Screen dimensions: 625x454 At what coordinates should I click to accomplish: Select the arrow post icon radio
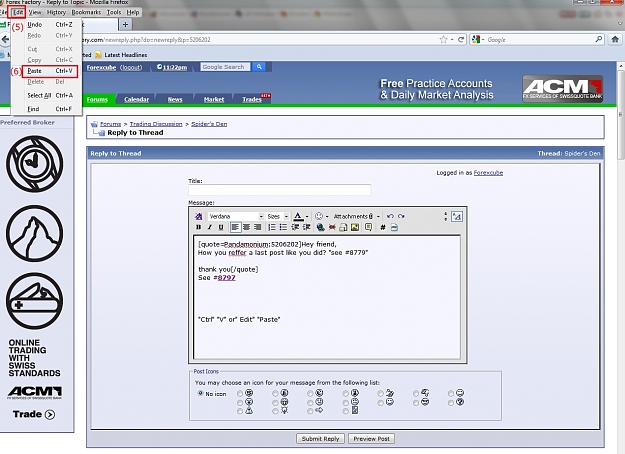tap(310, 411)
